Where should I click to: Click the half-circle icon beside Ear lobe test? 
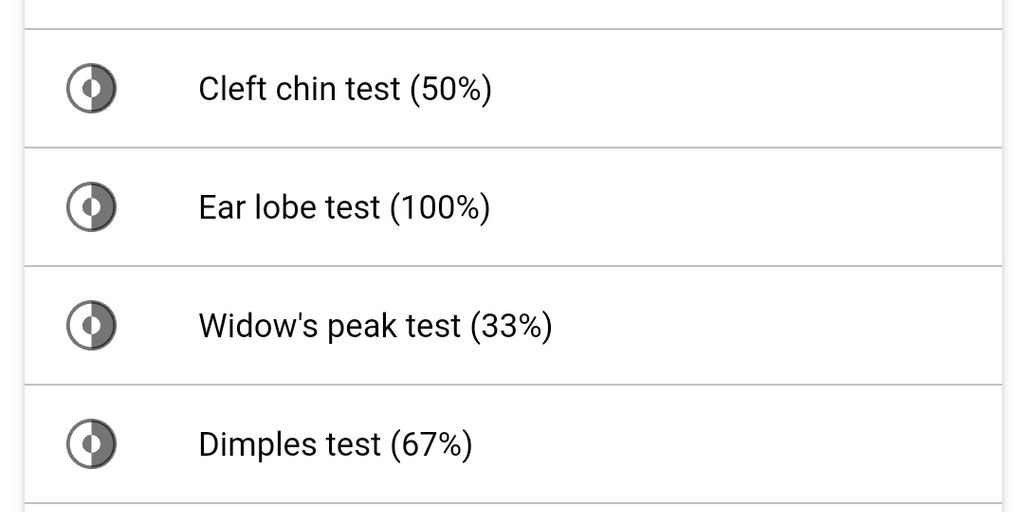[91, 208]
